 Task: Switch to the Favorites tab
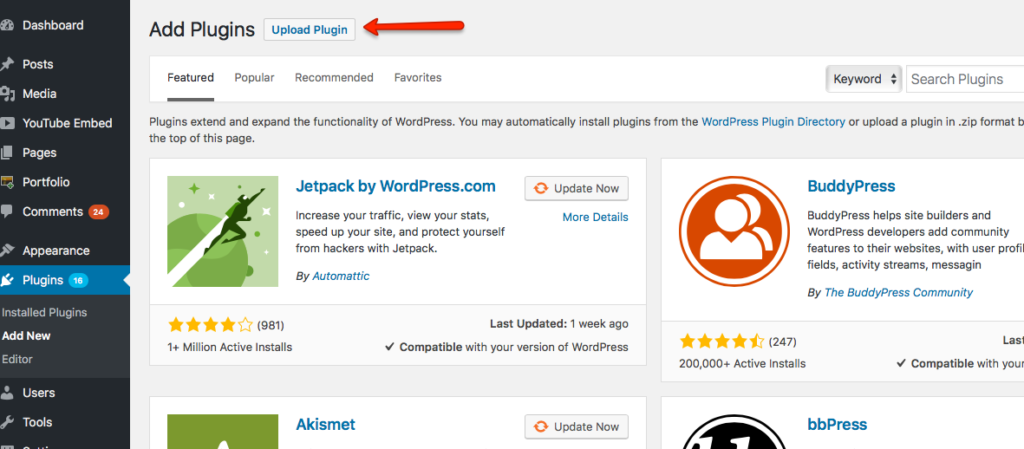[417, 78]
